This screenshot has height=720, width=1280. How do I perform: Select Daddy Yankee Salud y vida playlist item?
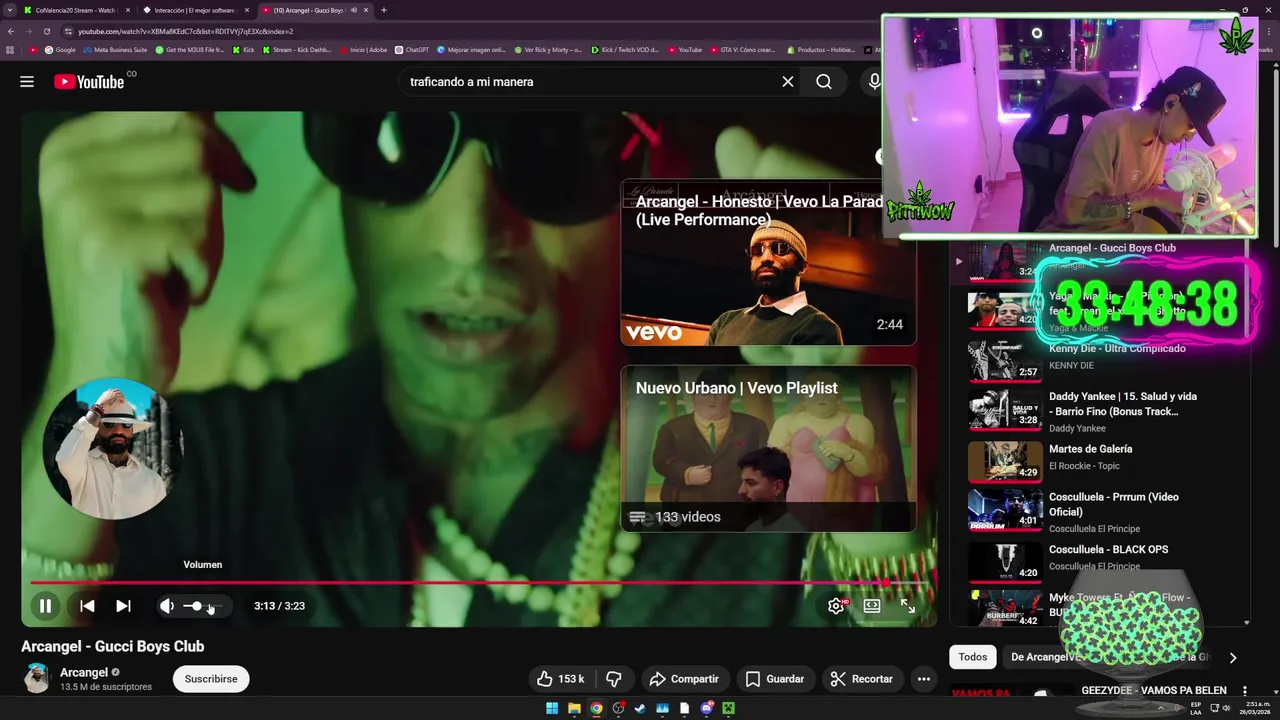[1100, 411]
